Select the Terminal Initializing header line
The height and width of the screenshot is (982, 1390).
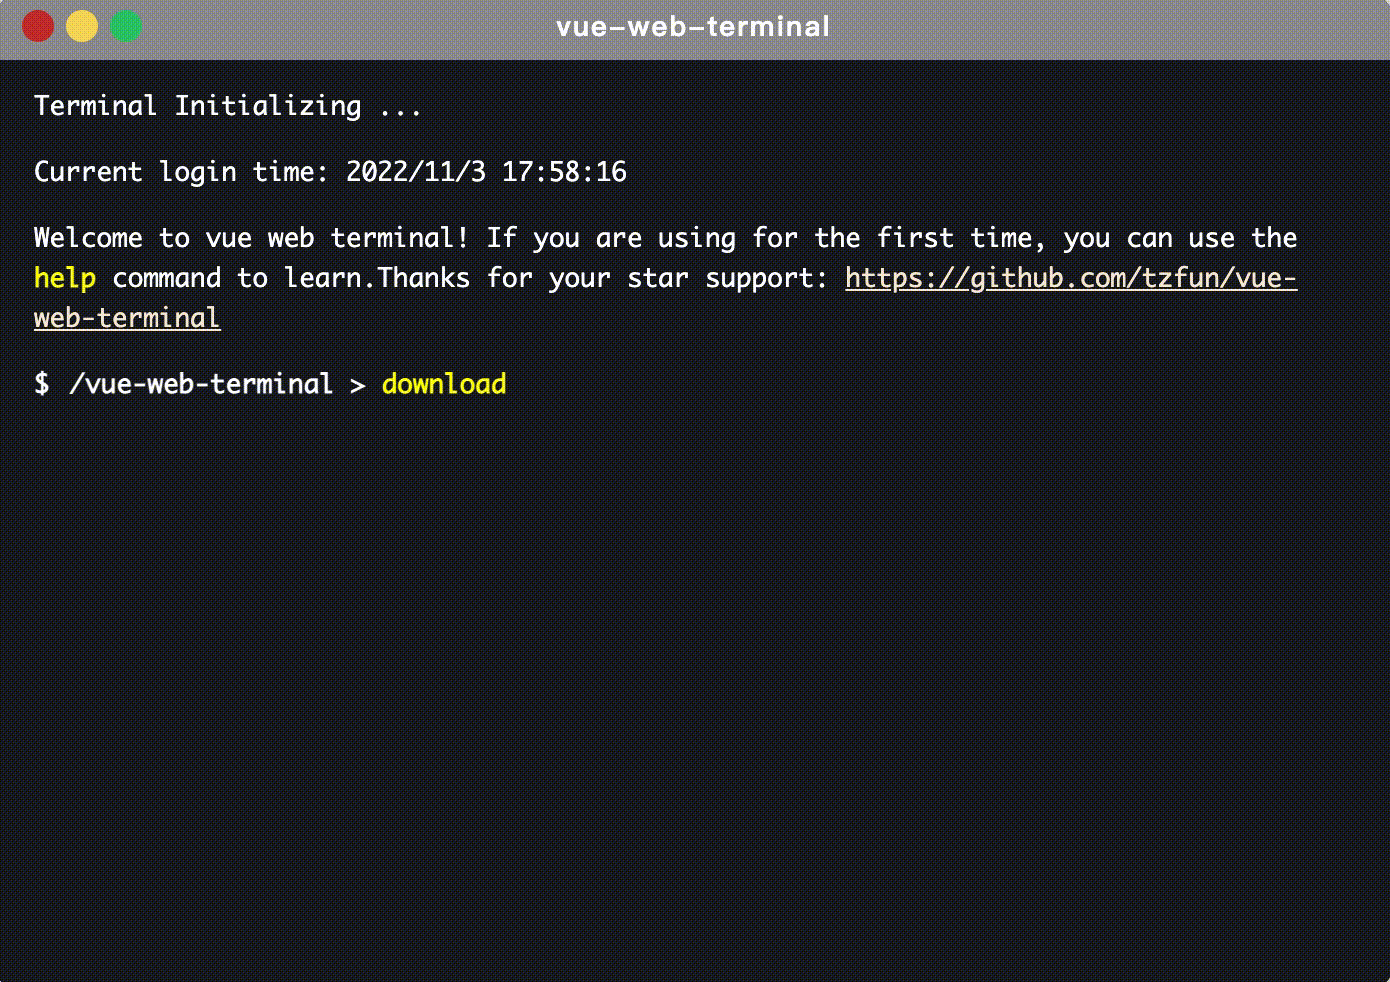pyautogui.click(x=228, y=105)
